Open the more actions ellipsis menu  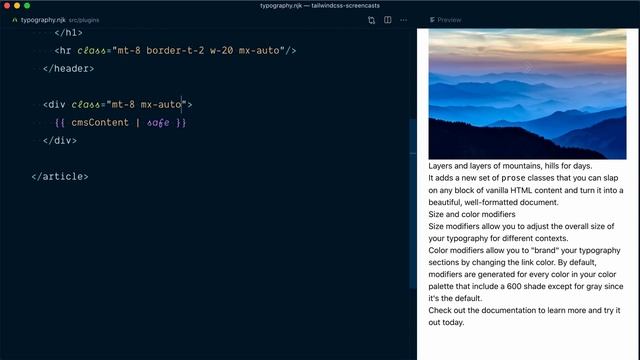tap(404, 20)
